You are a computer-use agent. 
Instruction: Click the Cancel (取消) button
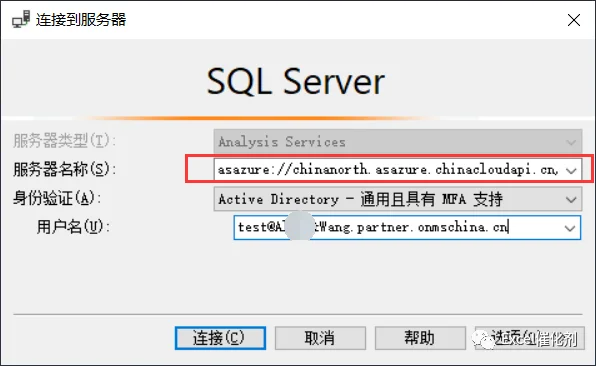(320, 338)
